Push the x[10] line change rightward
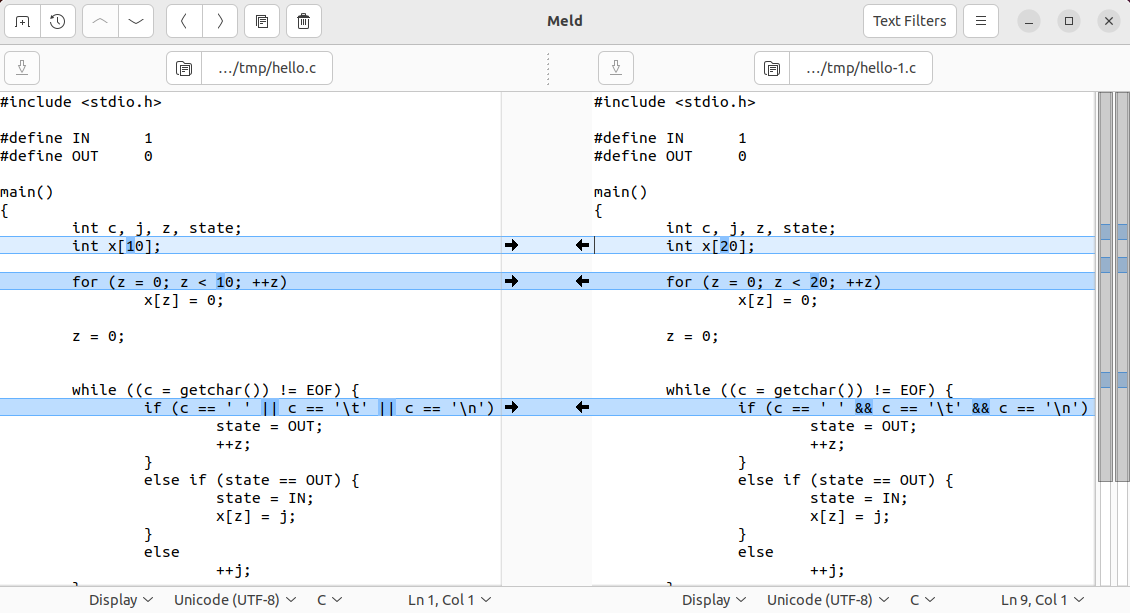 click(512, 244)
